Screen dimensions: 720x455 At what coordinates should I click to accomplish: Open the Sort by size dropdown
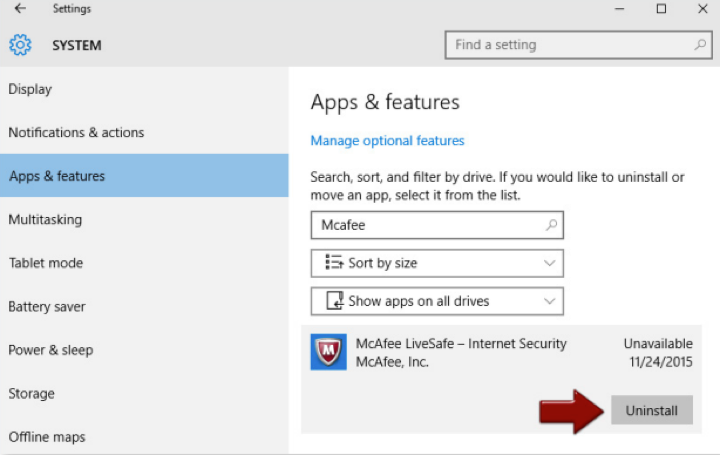point(437,263)
